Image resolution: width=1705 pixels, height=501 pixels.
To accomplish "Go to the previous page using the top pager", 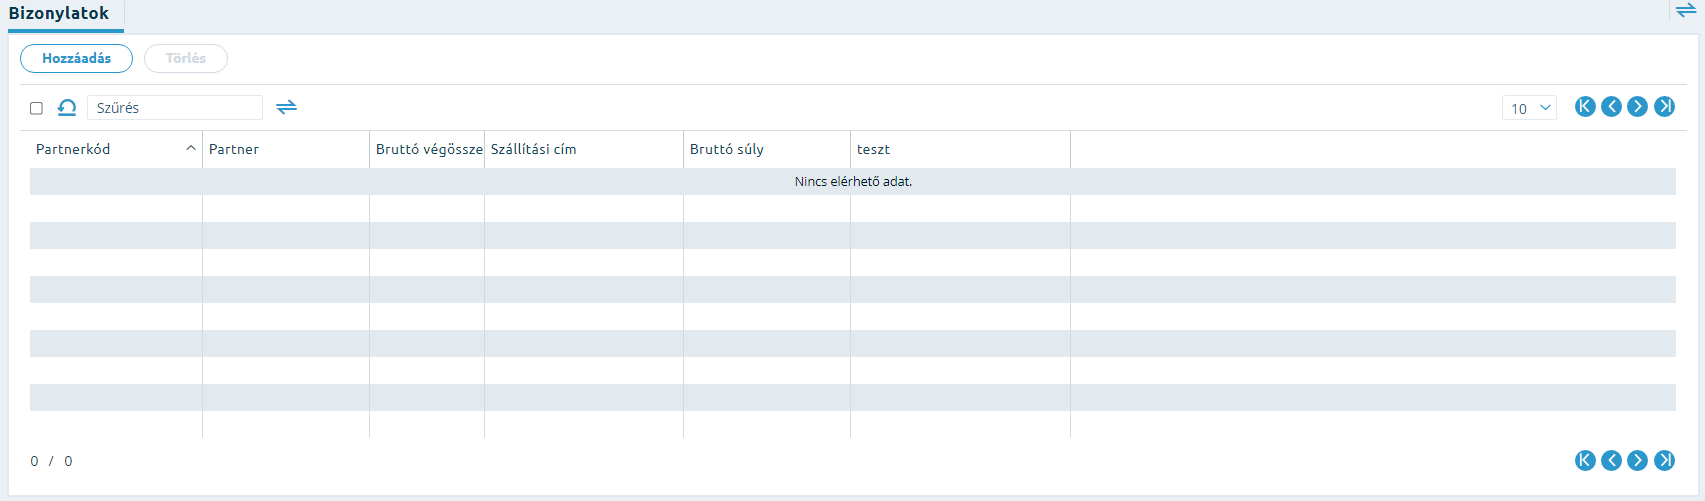I will pos(1611,107).
